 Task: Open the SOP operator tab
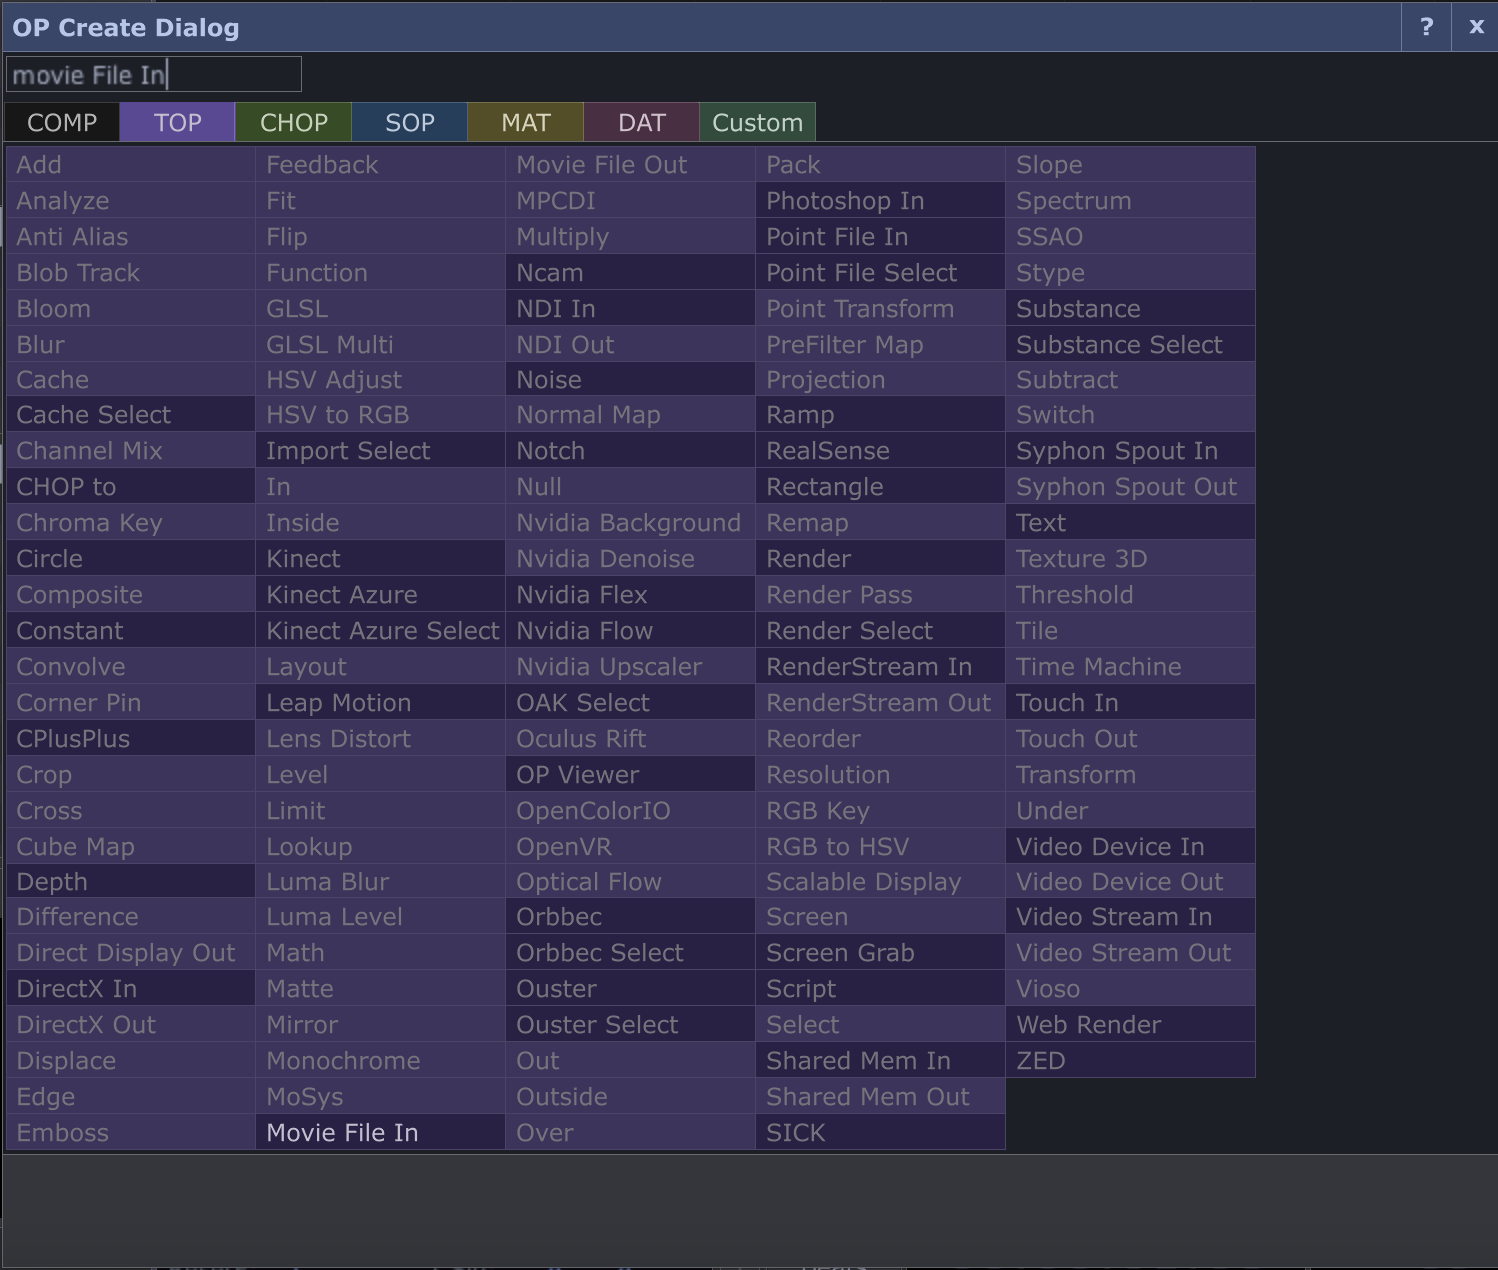[x=409, y=123]
